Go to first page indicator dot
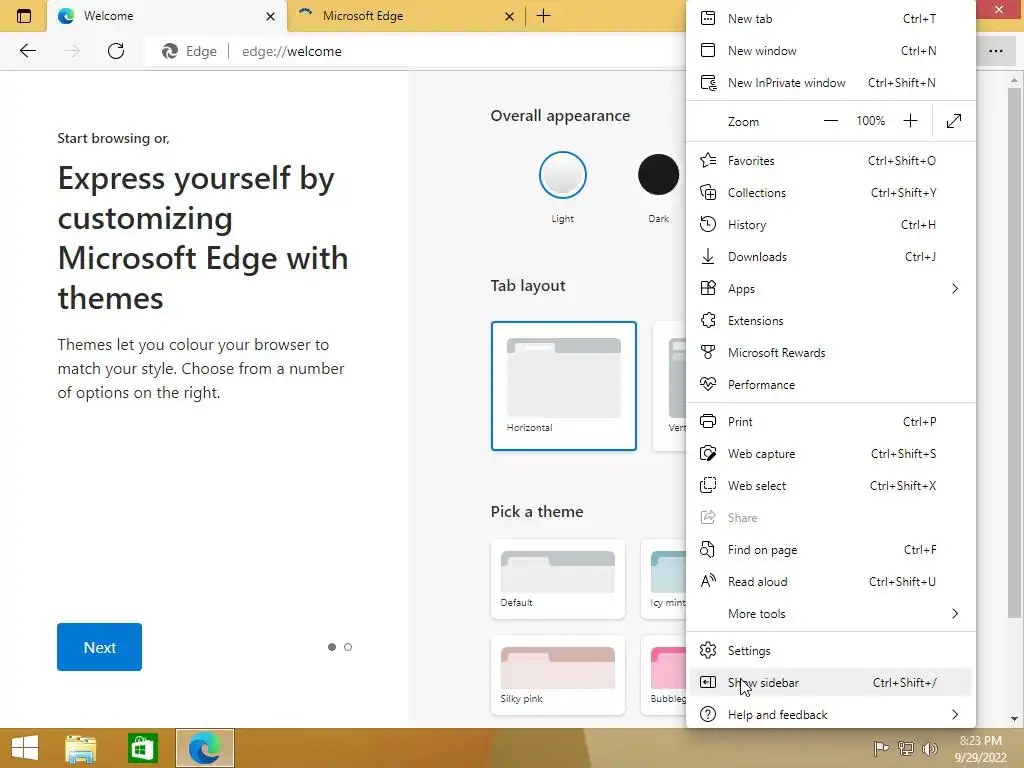Image resolution: width=1024 pixels, height=768 pixels. tap(332, 647)
